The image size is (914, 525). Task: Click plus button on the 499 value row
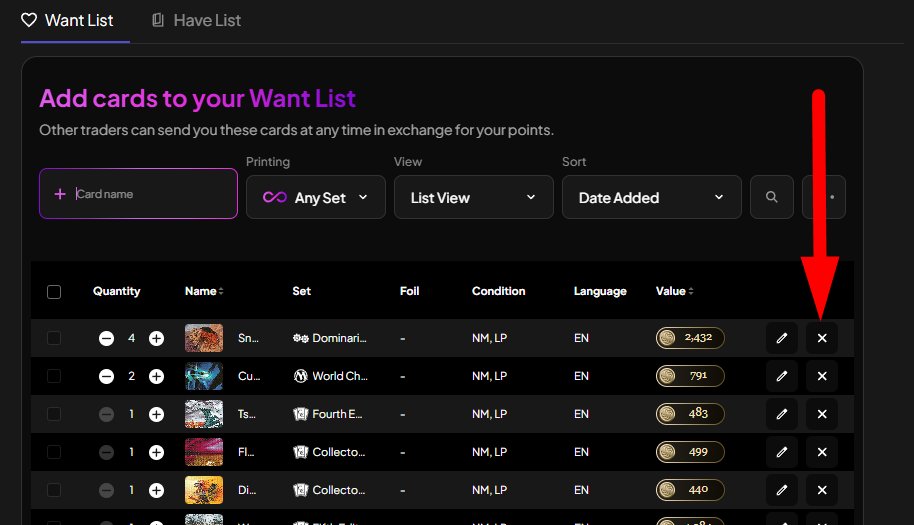(156, 452)
